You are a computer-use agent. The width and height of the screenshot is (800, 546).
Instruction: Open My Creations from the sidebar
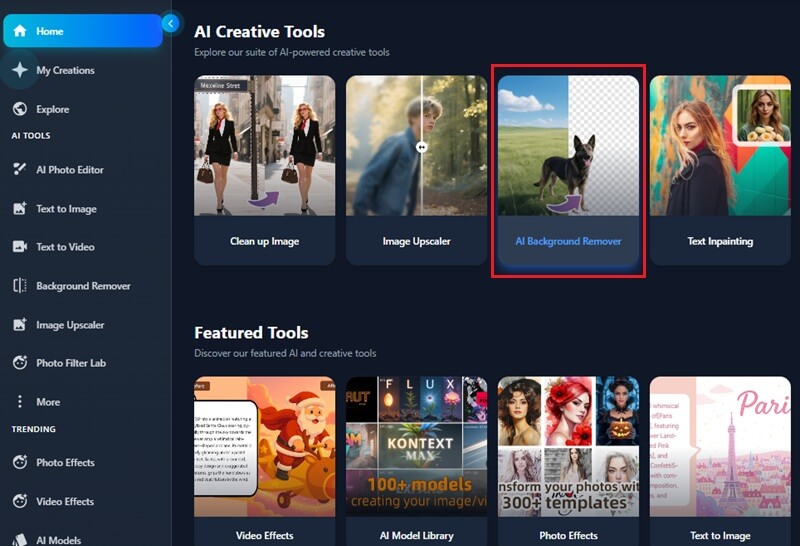click(x=65, y=70)
